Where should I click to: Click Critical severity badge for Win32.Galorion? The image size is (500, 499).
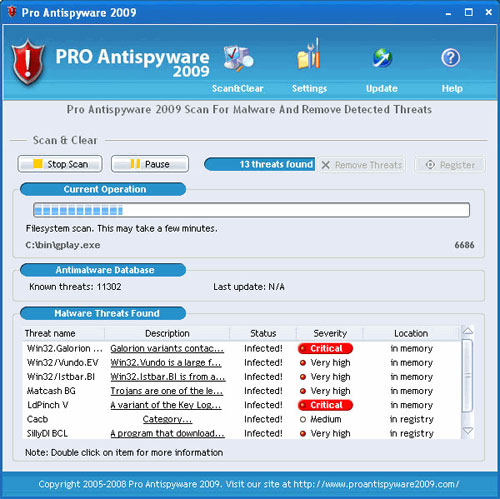(x=325, y=348)
